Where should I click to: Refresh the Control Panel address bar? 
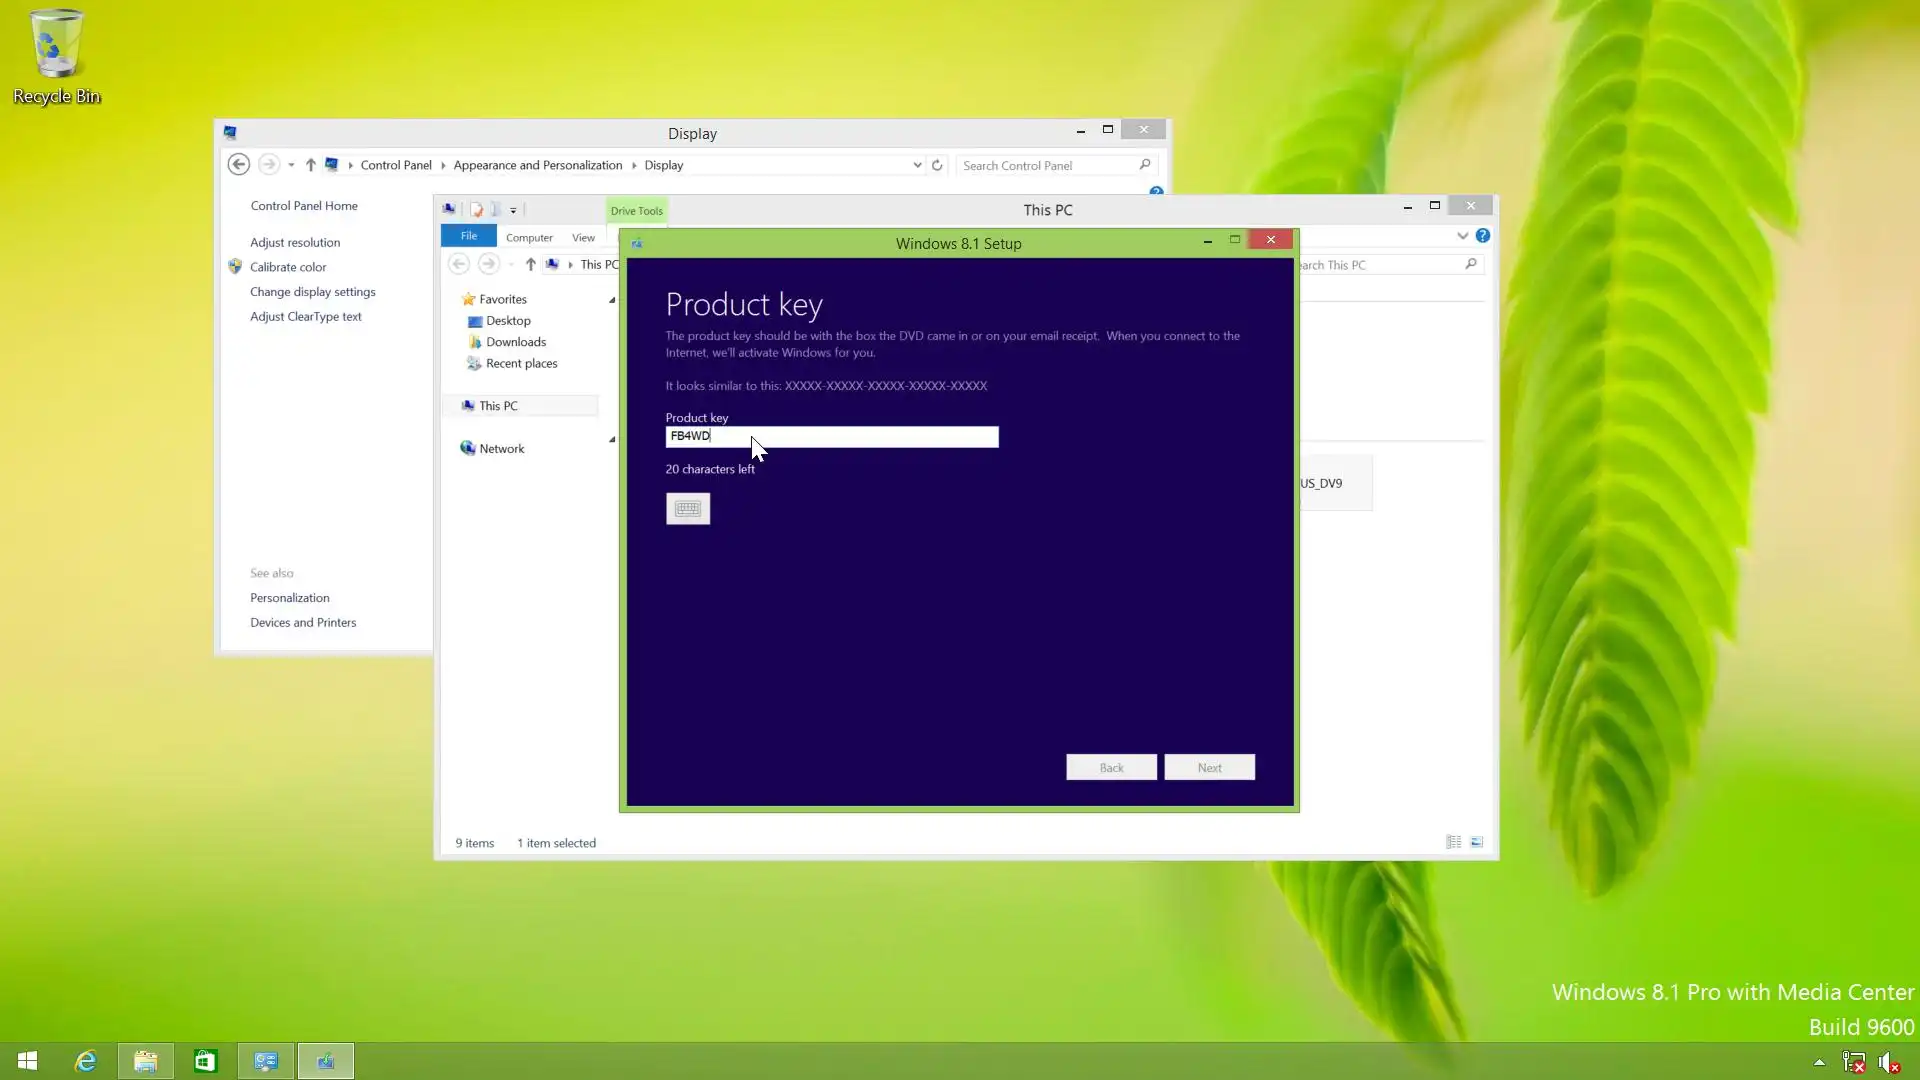click(x=937, y=165)
